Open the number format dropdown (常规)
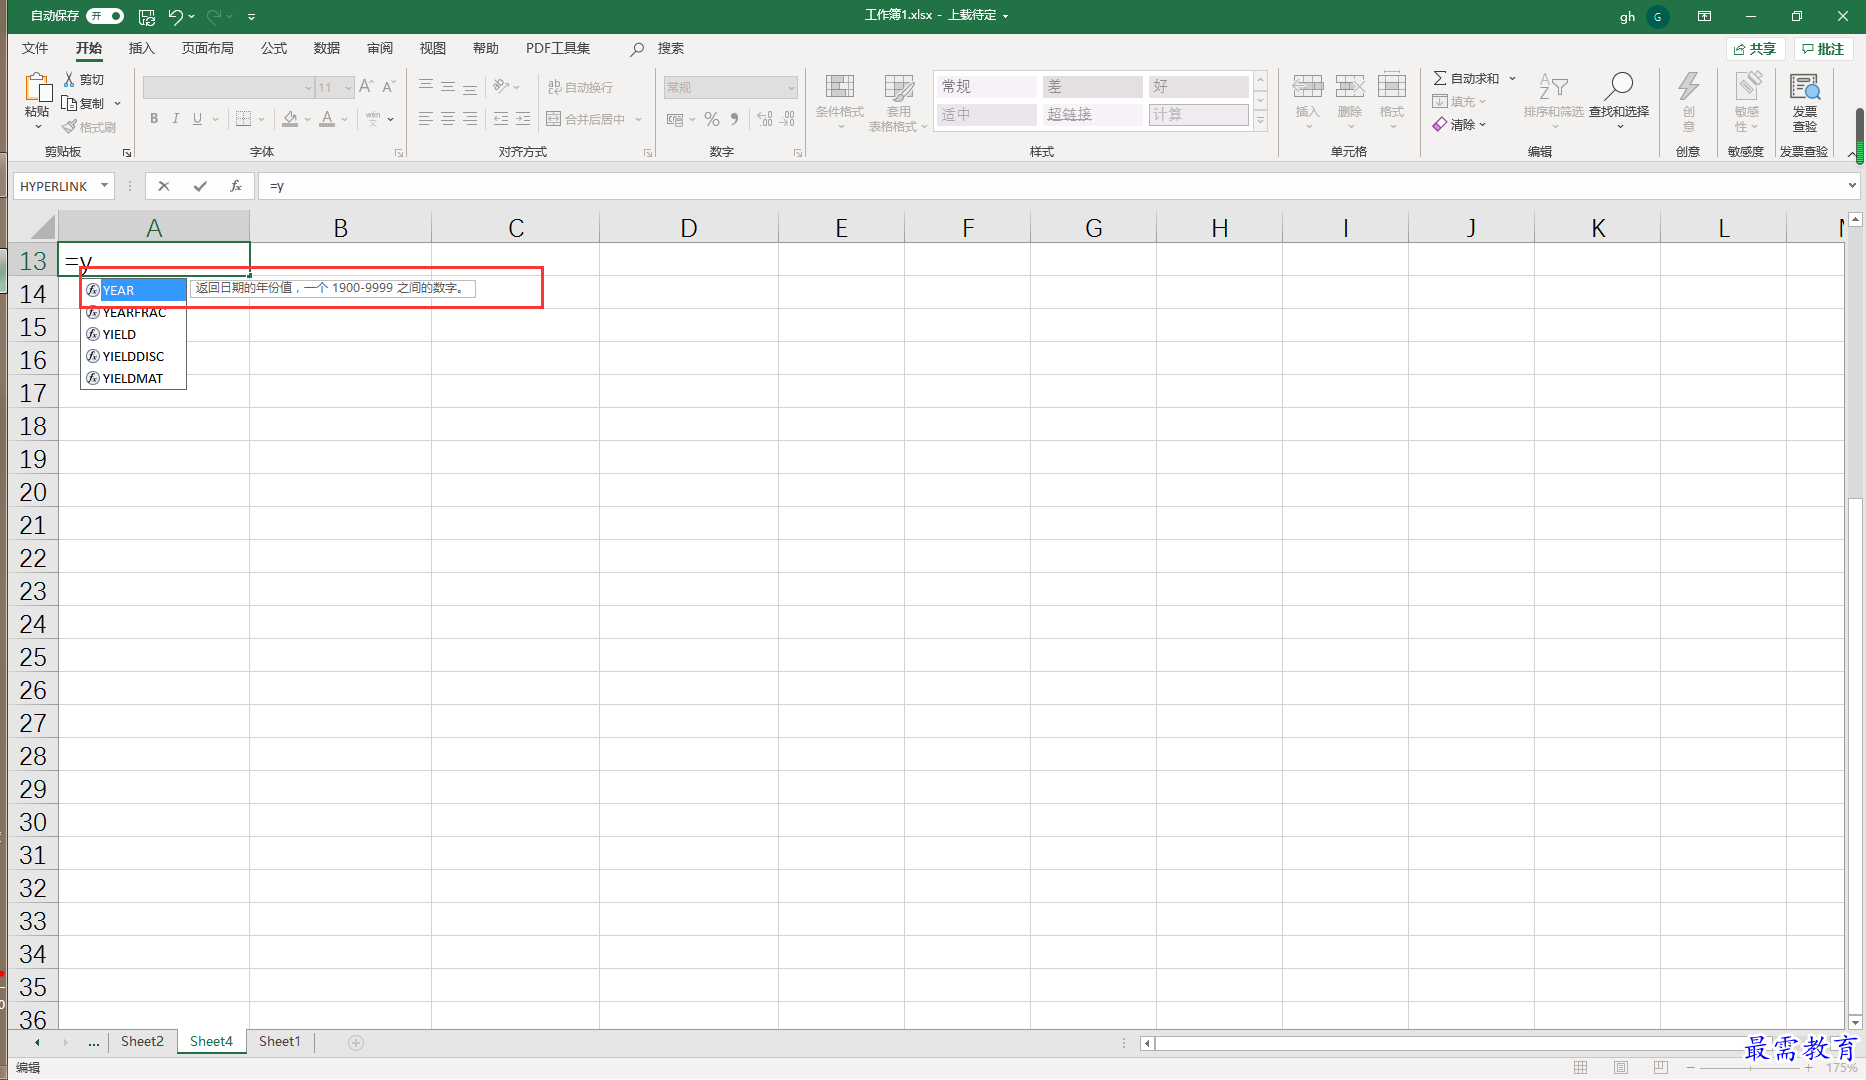The image size is (1866, 1080). [x=791, y=88]
